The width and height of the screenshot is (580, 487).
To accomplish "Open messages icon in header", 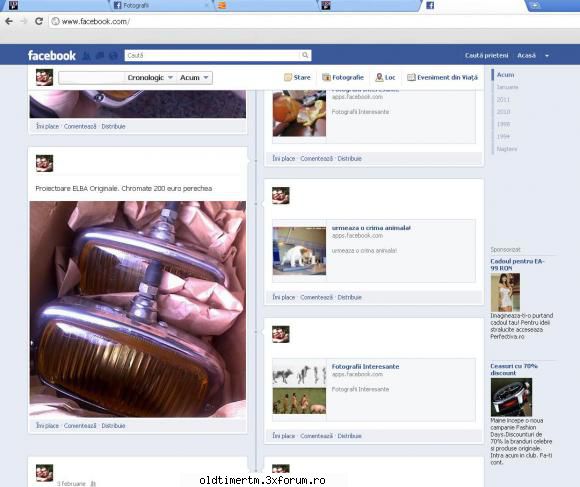I will tap(100, 56).
